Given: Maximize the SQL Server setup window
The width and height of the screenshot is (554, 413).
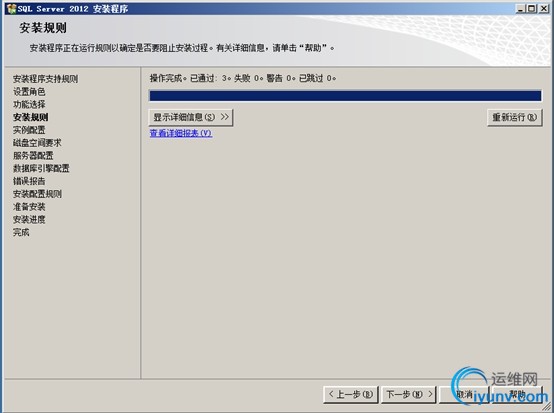Looking at the screenshot, I should point(531,8).
